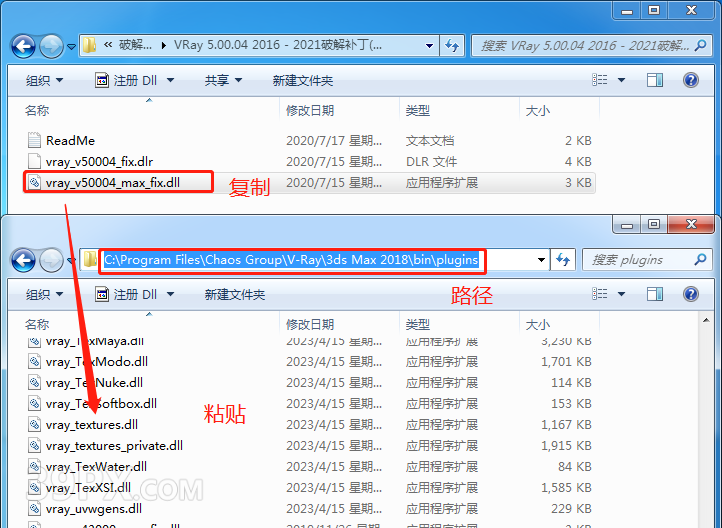Select vray_textures.dll file name
The height and width of the screenshot is (528, 722).
coord(92,424)
